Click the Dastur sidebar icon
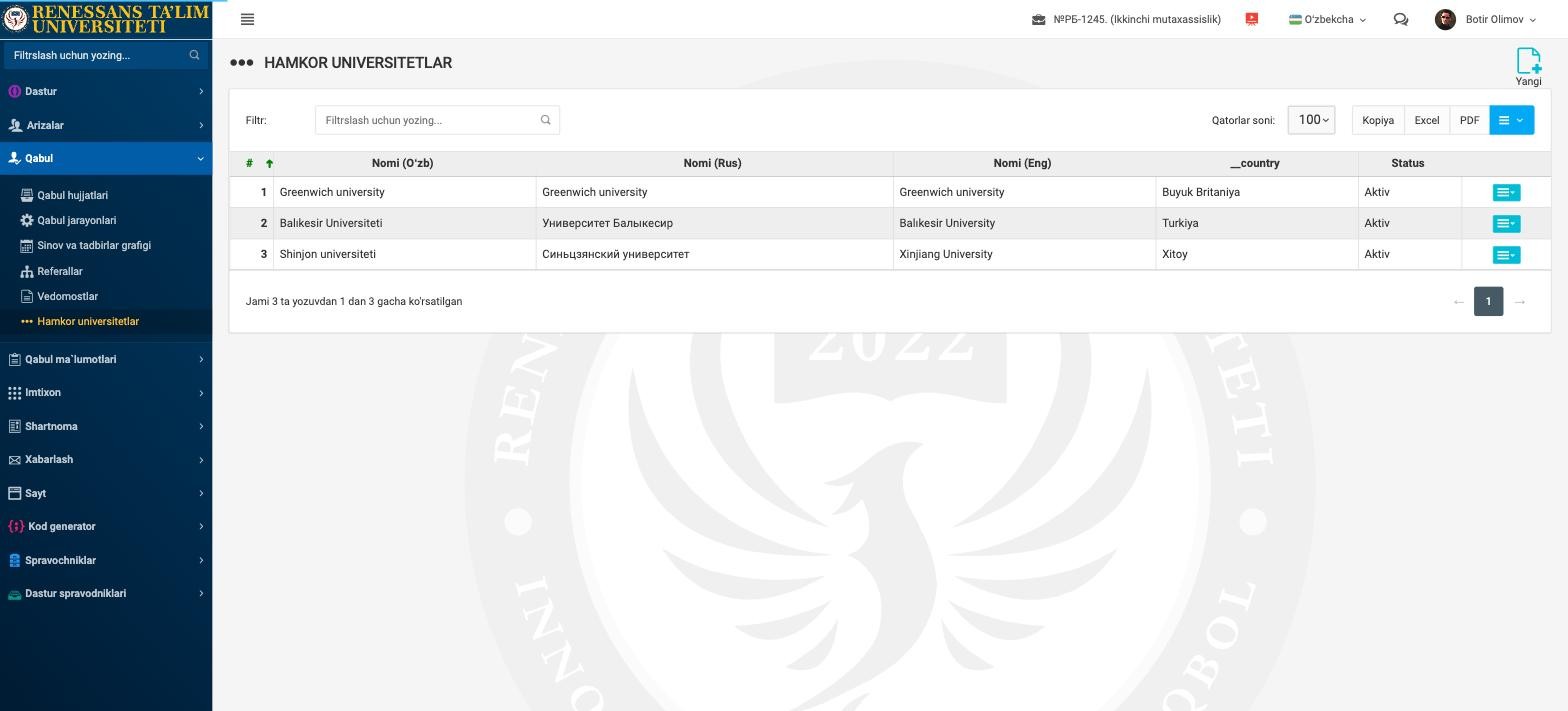The height and width of the screenshot is (711, 1568). tap(14, 91)
